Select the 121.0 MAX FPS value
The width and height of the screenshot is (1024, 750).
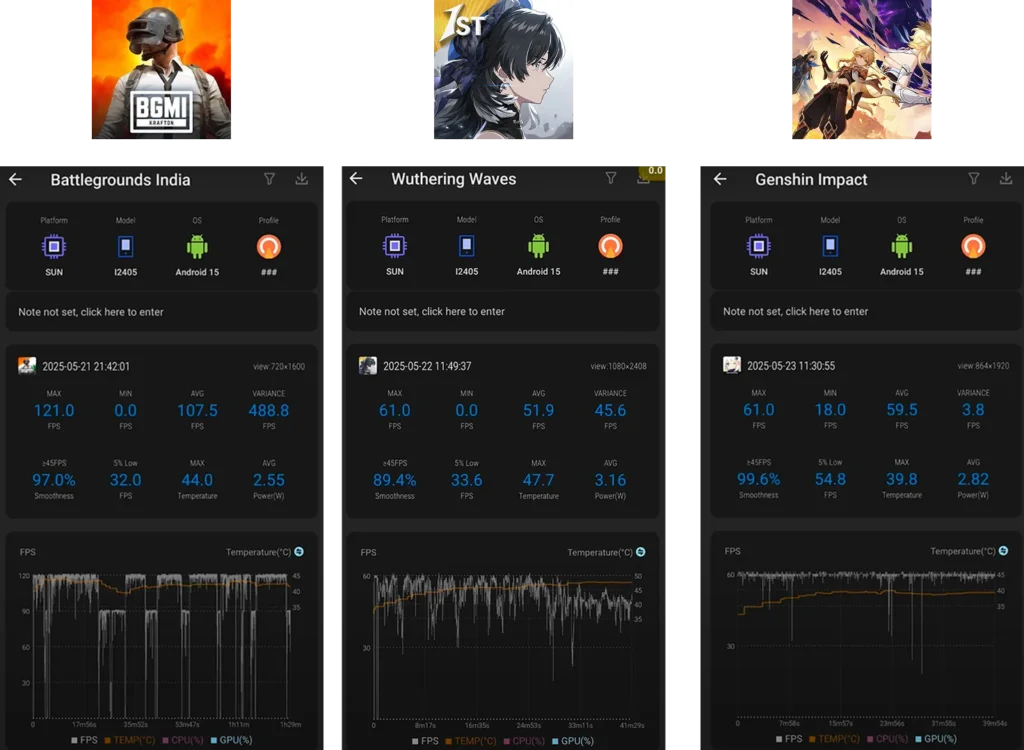pos(54,410)
